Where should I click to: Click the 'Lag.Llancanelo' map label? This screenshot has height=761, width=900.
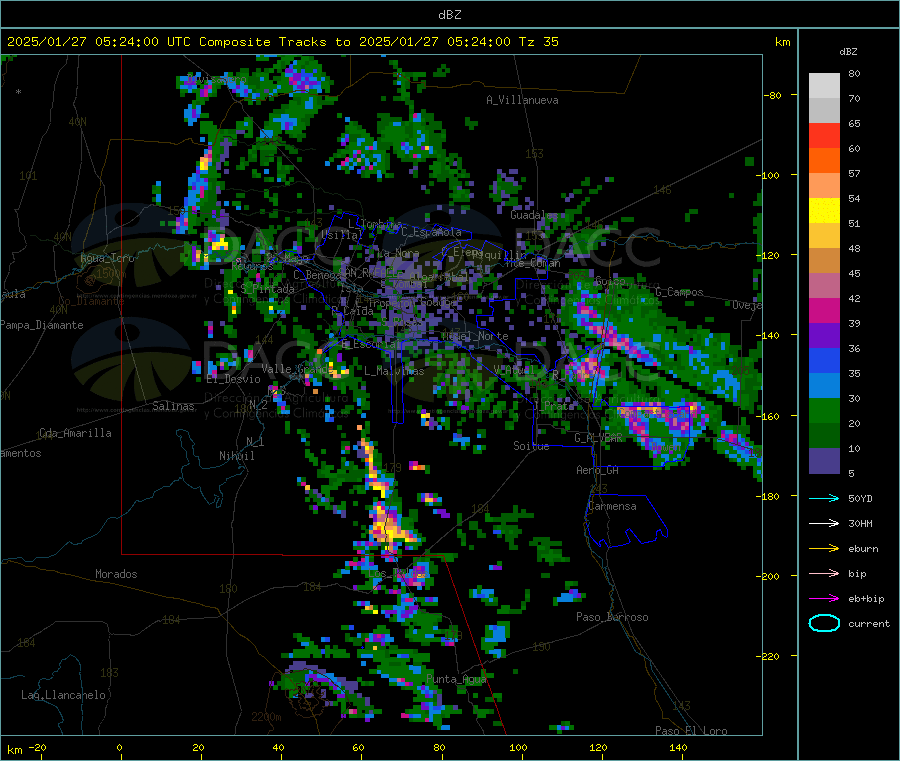pos(63,695)
